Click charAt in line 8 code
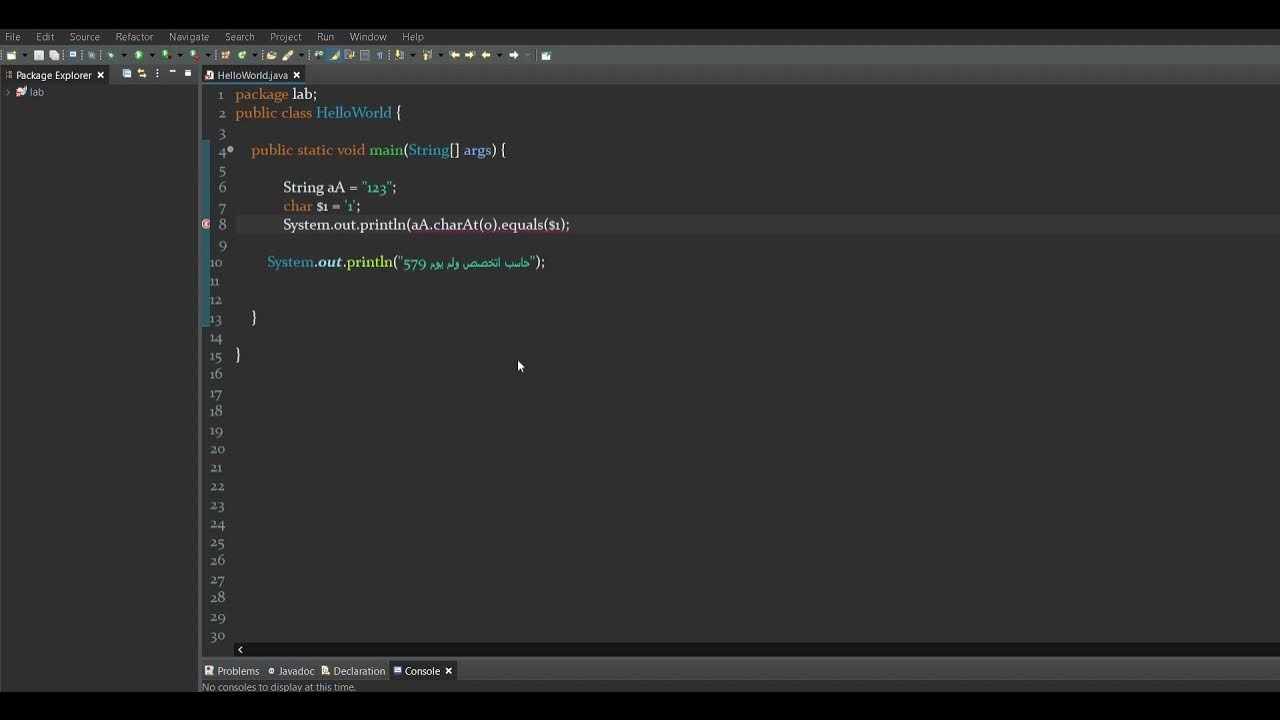1280x720 pixels. tap(456, 225)
